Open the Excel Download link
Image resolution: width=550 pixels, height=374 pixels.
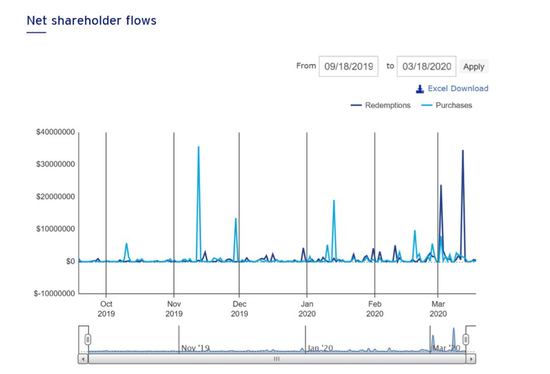458,88
